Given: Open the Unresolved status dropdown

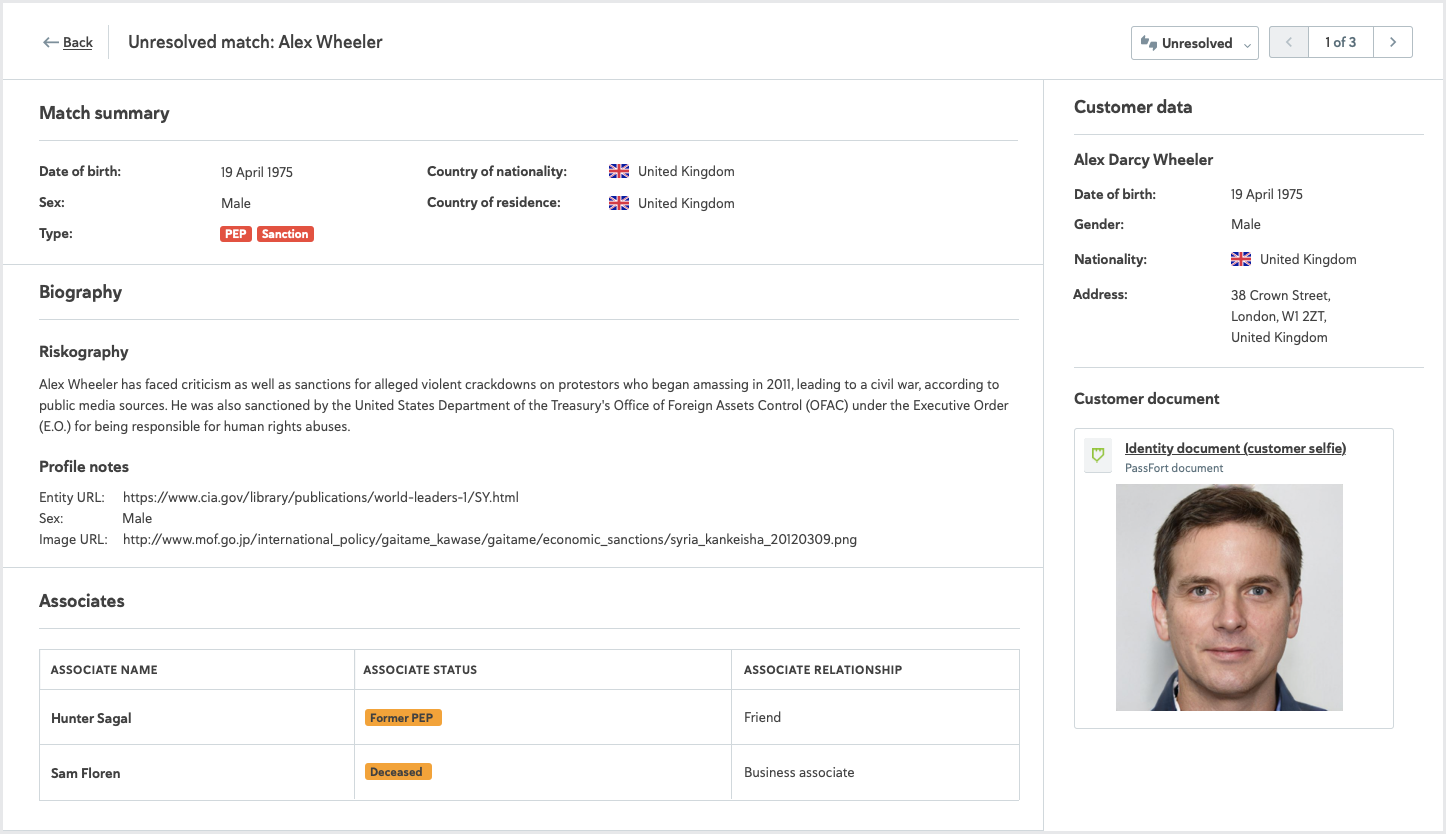Looking at the screenshot, I should pos(1194,43).
